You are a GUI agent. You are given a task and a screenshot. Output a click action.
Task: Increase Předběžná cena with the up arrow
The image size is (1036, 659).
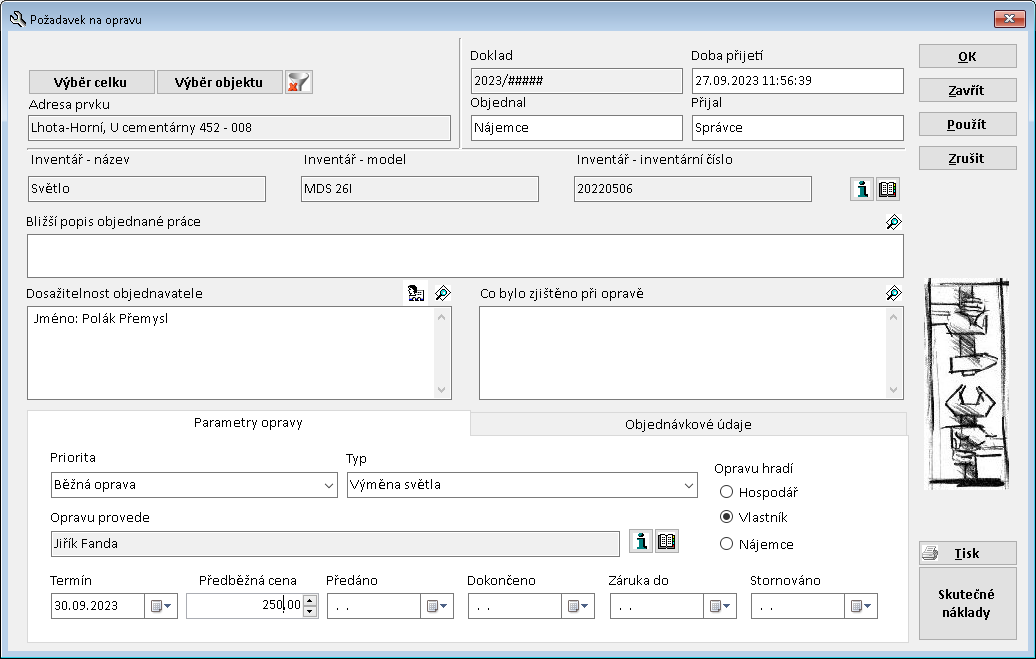pyautogui.click(x=309, y=601)
